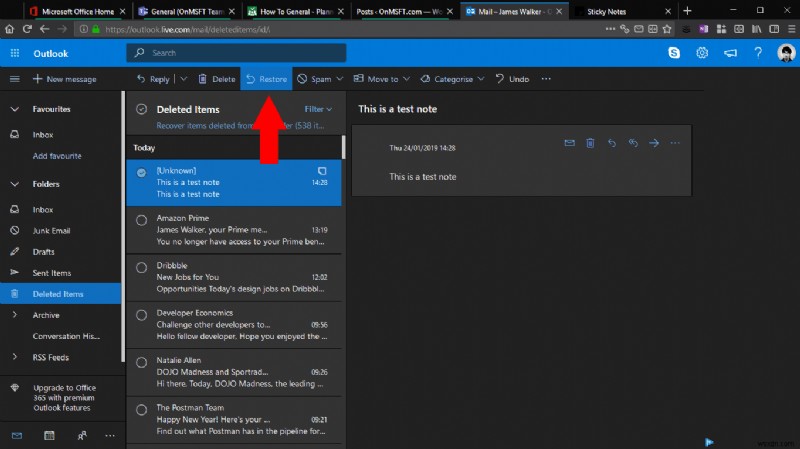
Task: Click the forward arrow in reading pane
Action: click(x=654, y=143)
